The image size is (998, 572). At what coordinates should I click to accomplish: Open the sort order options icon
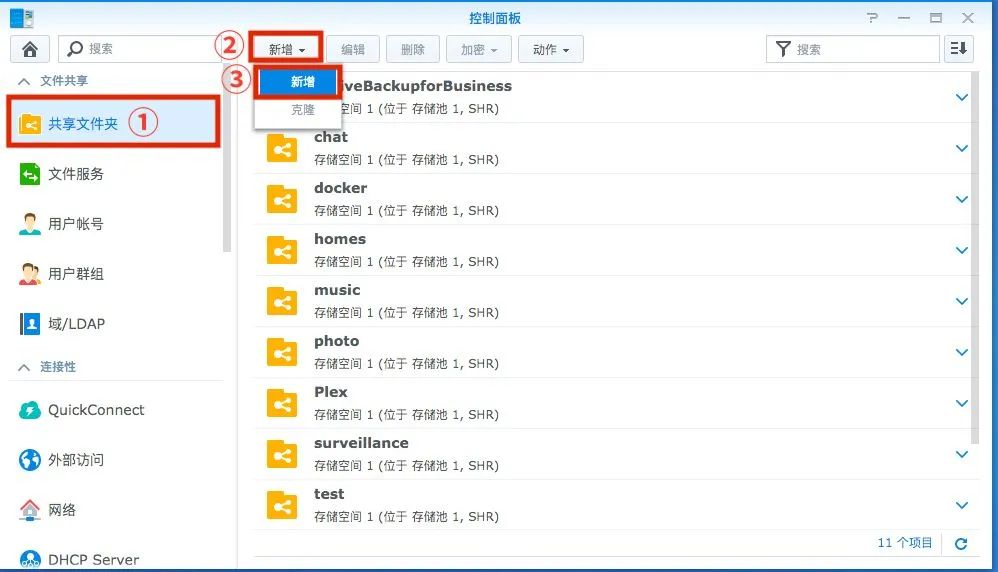959,49
